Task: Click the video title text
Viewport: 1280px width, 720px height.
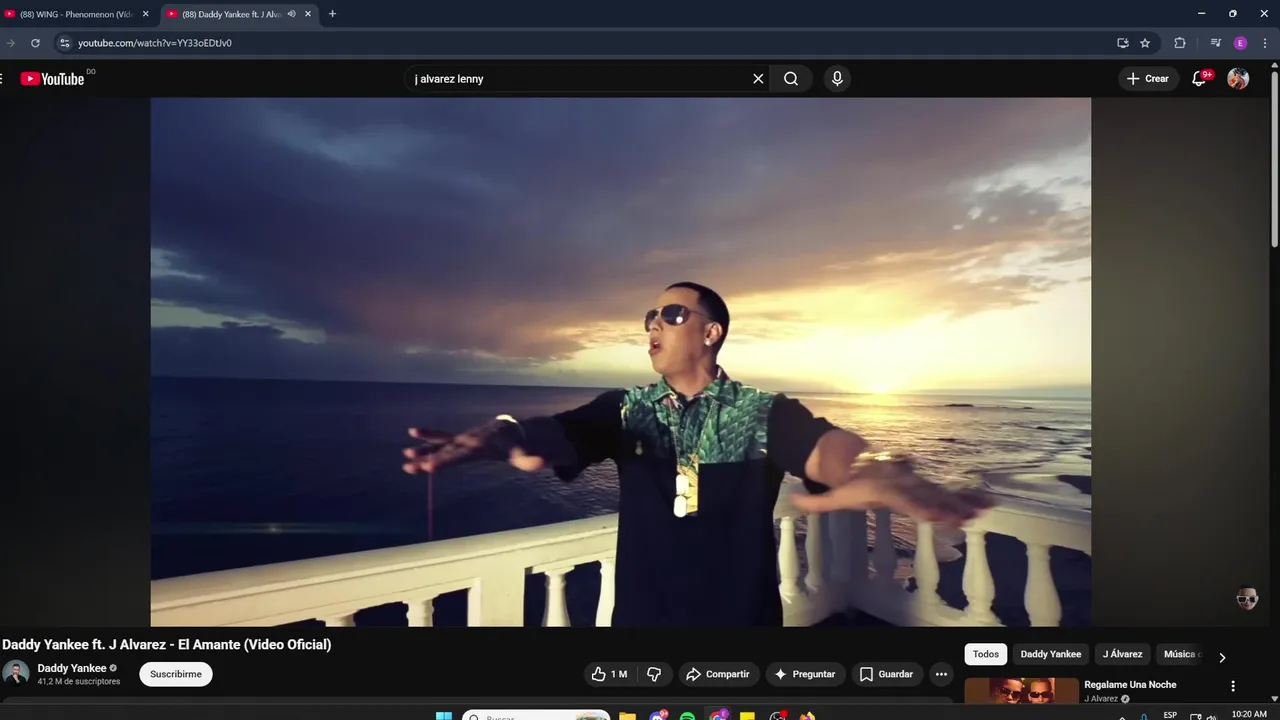Action: (166, 645)
